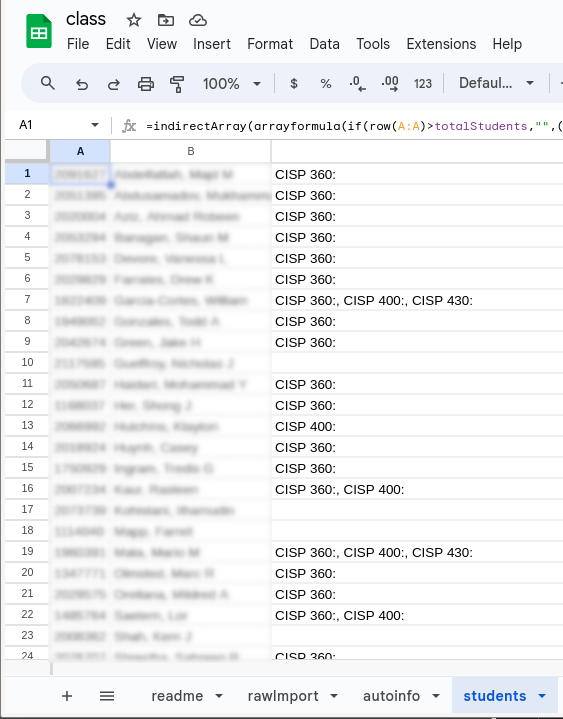
Task: Activate the paint format tool
Action: pyautogui.click(x=177, y=84)
